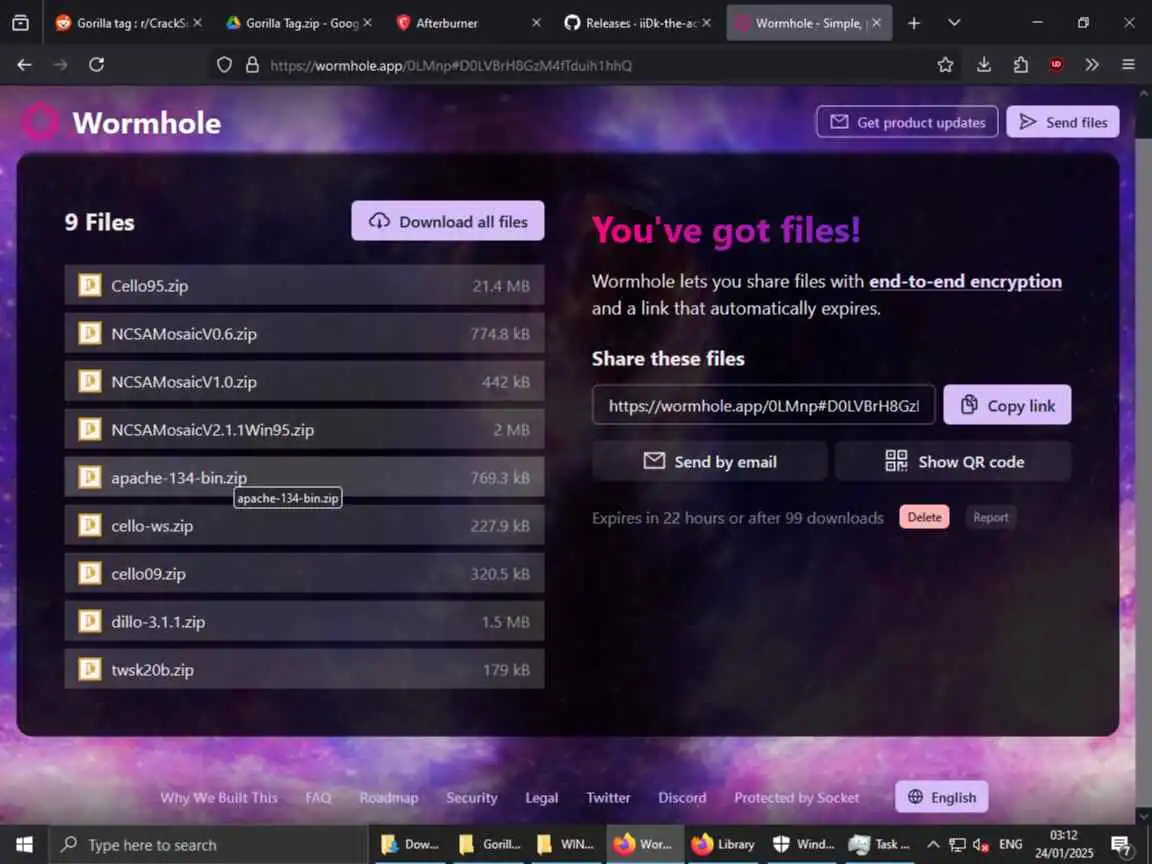Open tracking protection shield icon
Viewport: 1152px width, 864px height.
pos(224,65)
